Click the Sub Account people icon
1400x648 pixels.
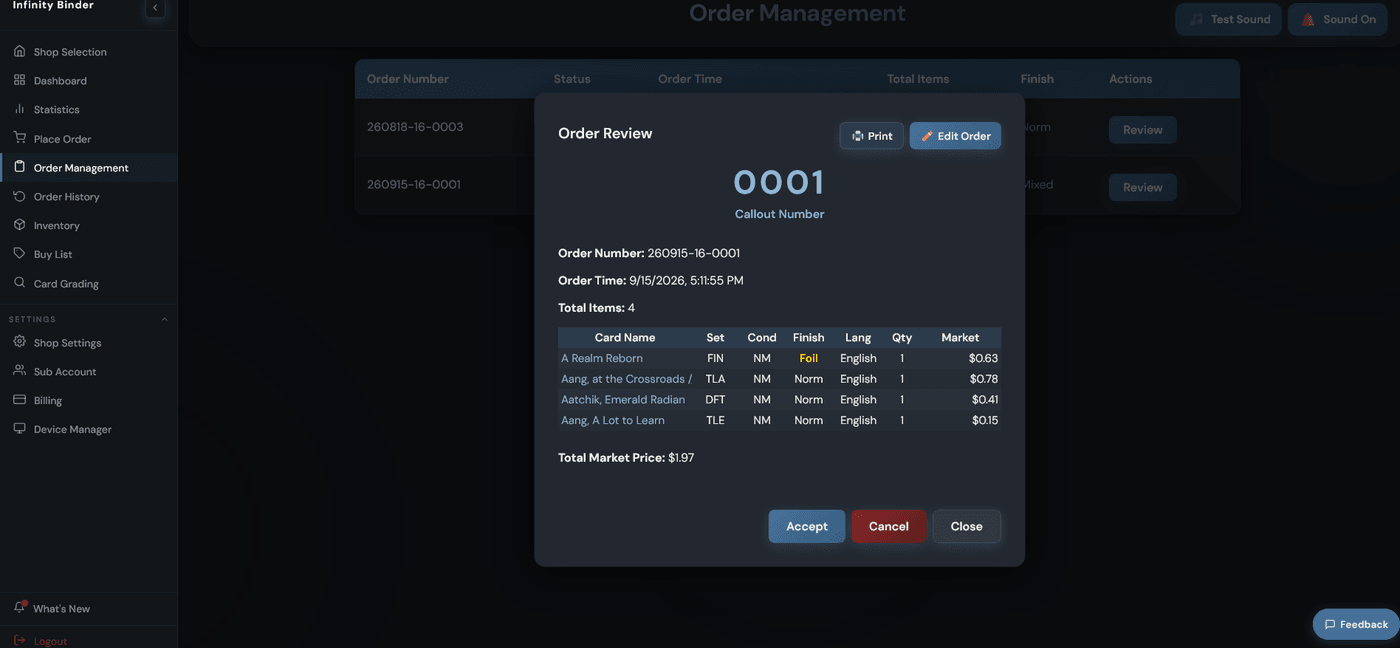click(x=19, y=371)
